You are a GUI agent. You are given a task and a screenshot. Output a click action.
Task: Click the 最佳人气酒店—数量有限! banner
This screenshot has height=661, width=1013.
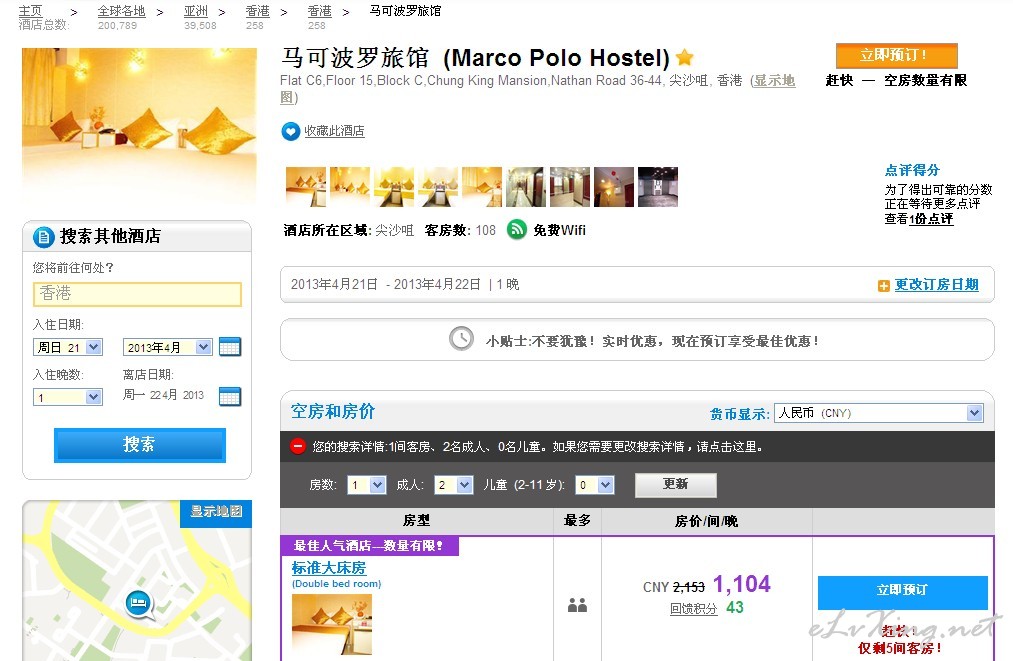point(370,546)
